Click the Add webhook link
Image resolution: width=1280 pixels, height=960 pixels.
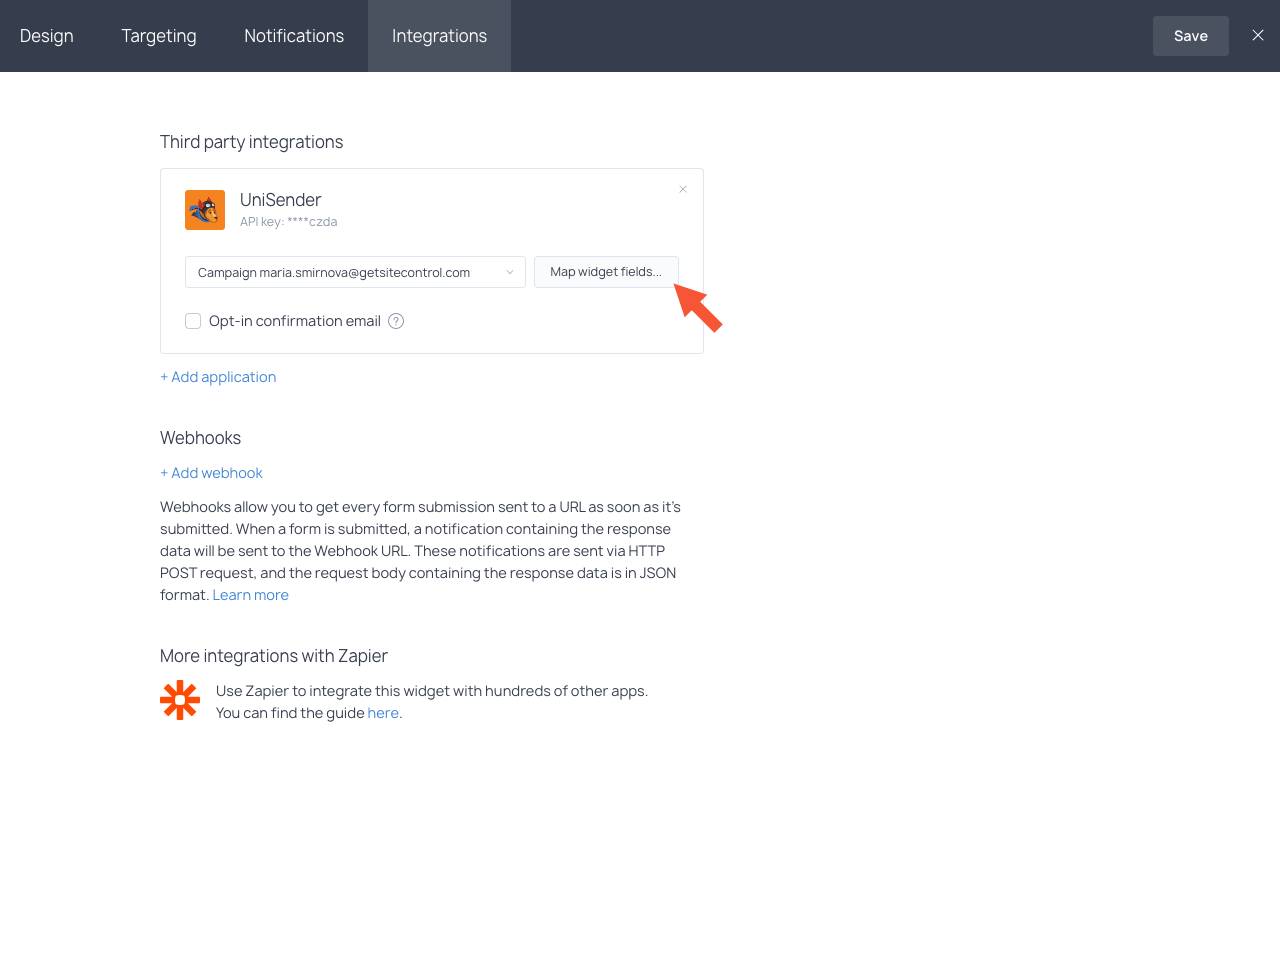point(211,473)
